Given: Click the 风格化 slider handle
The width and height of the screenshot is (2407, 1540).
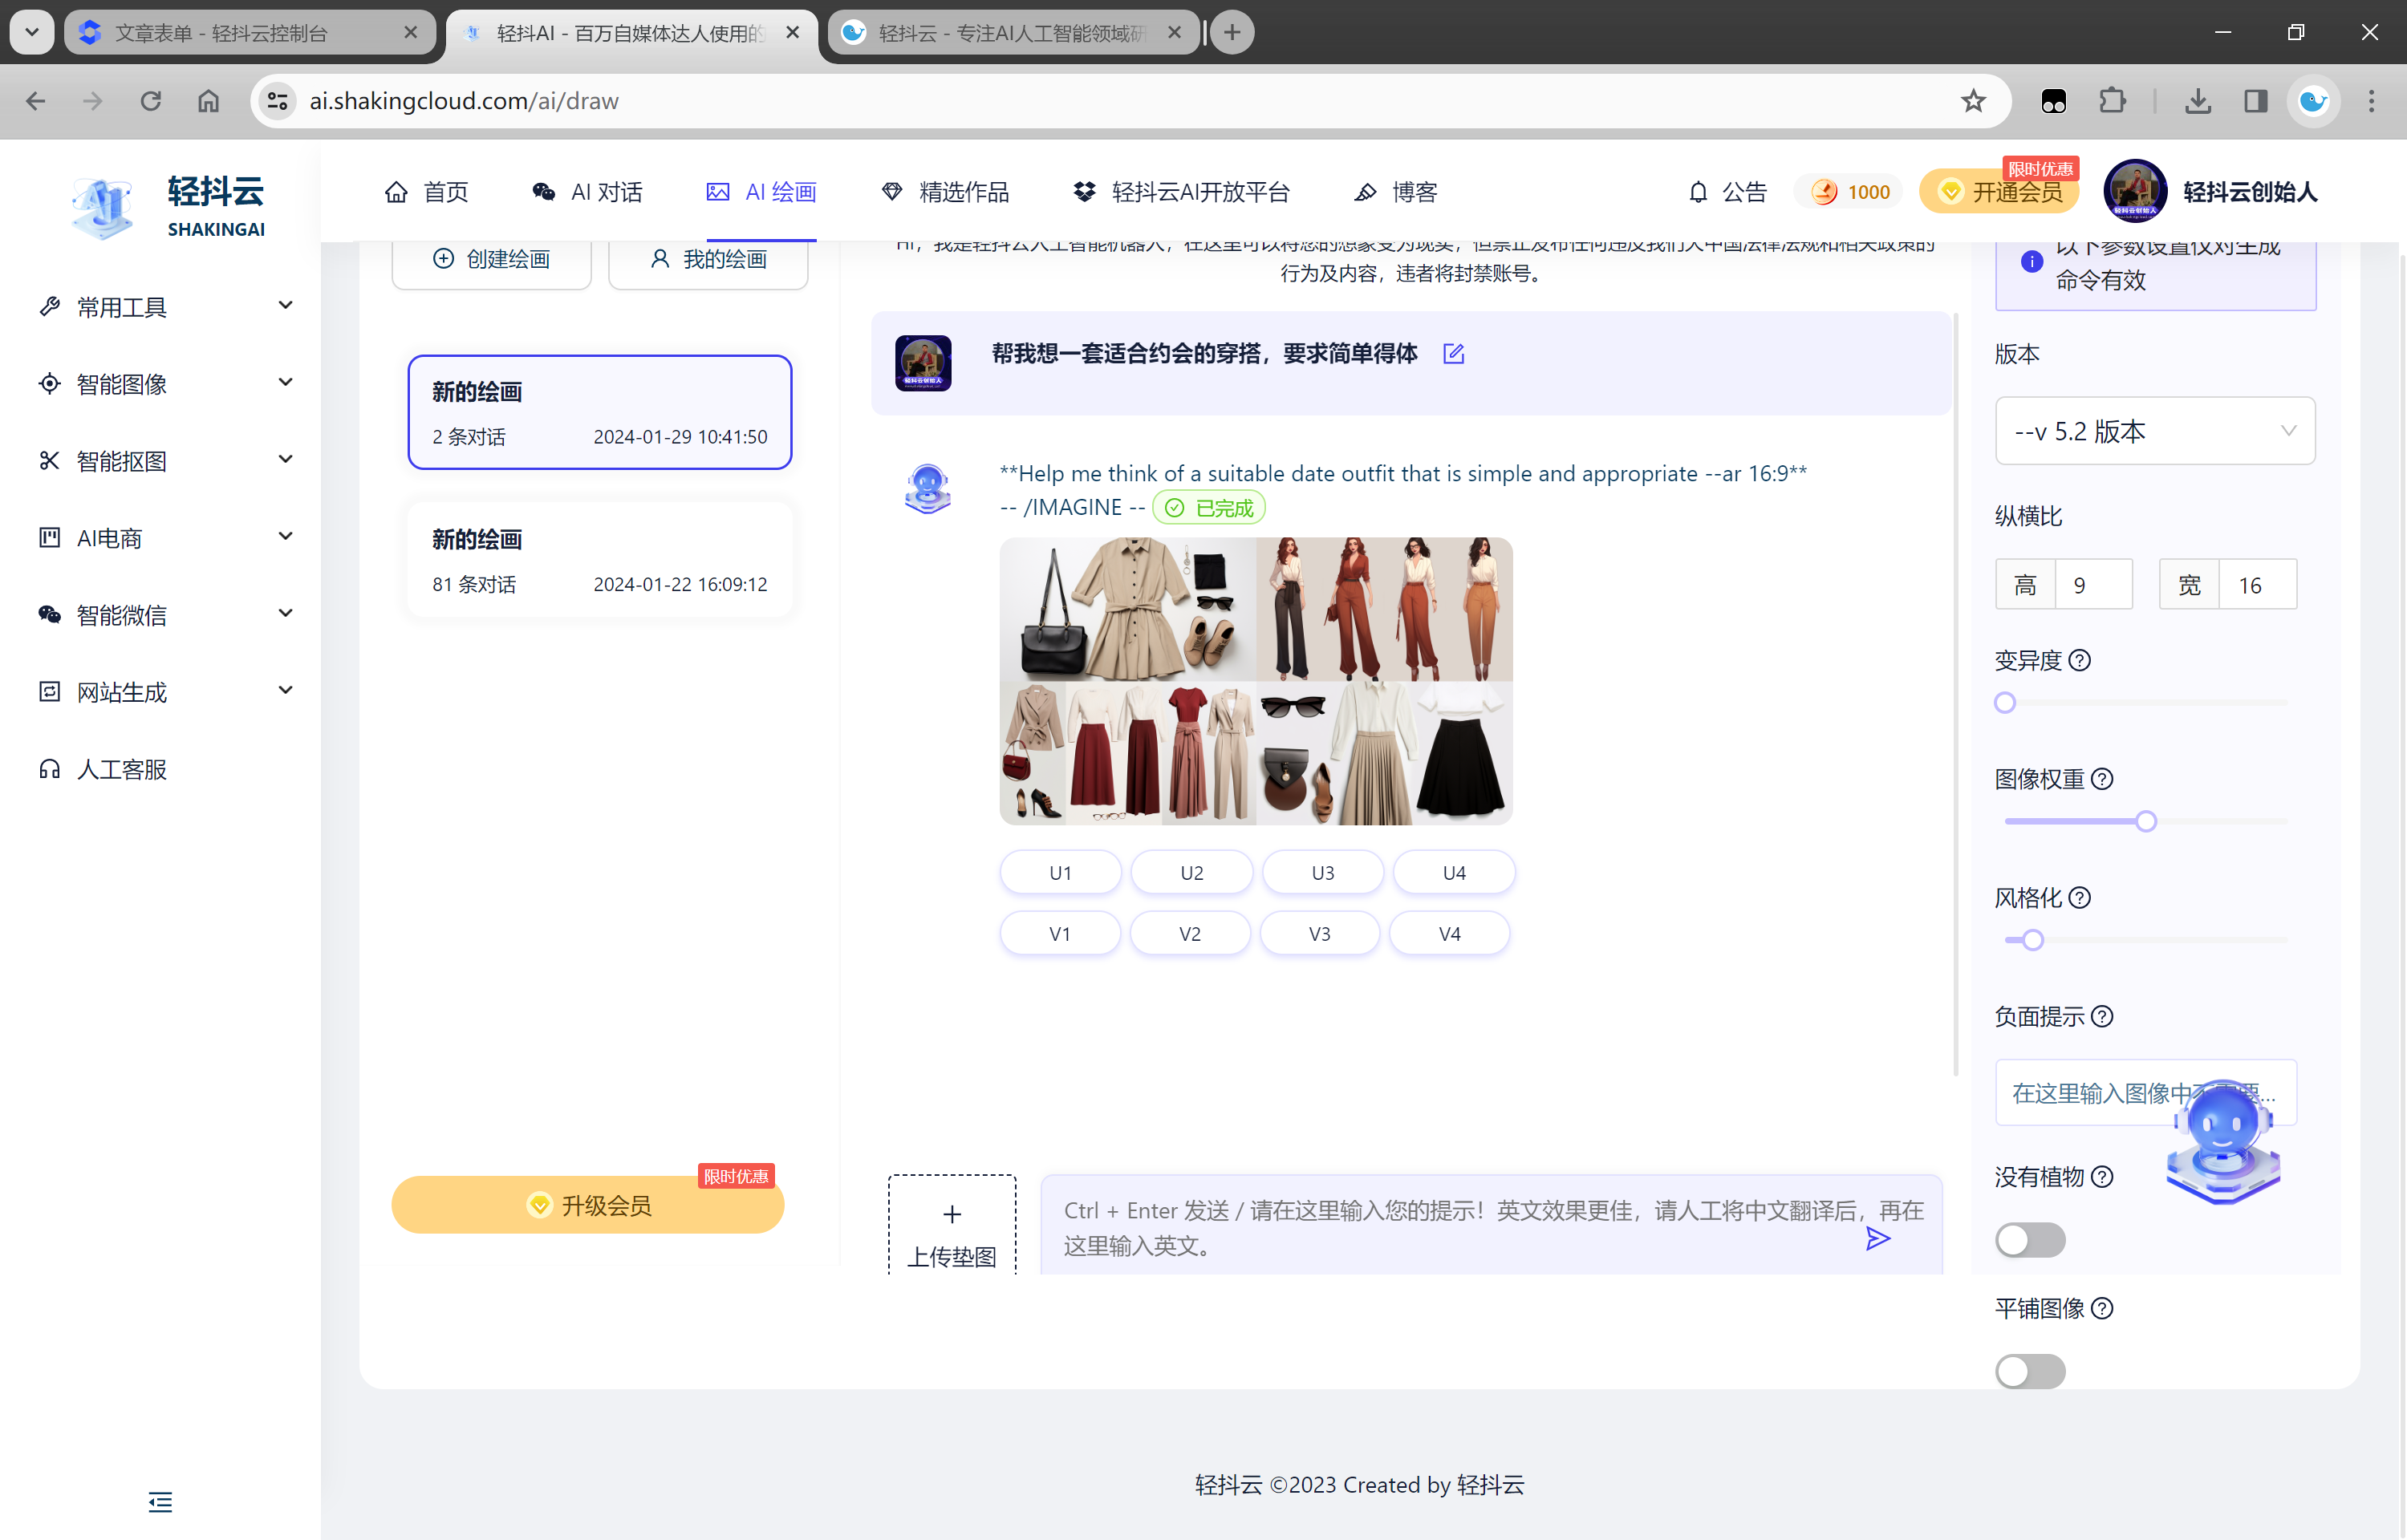Looking at the screenshot, I should click(x=2032, y=940).
